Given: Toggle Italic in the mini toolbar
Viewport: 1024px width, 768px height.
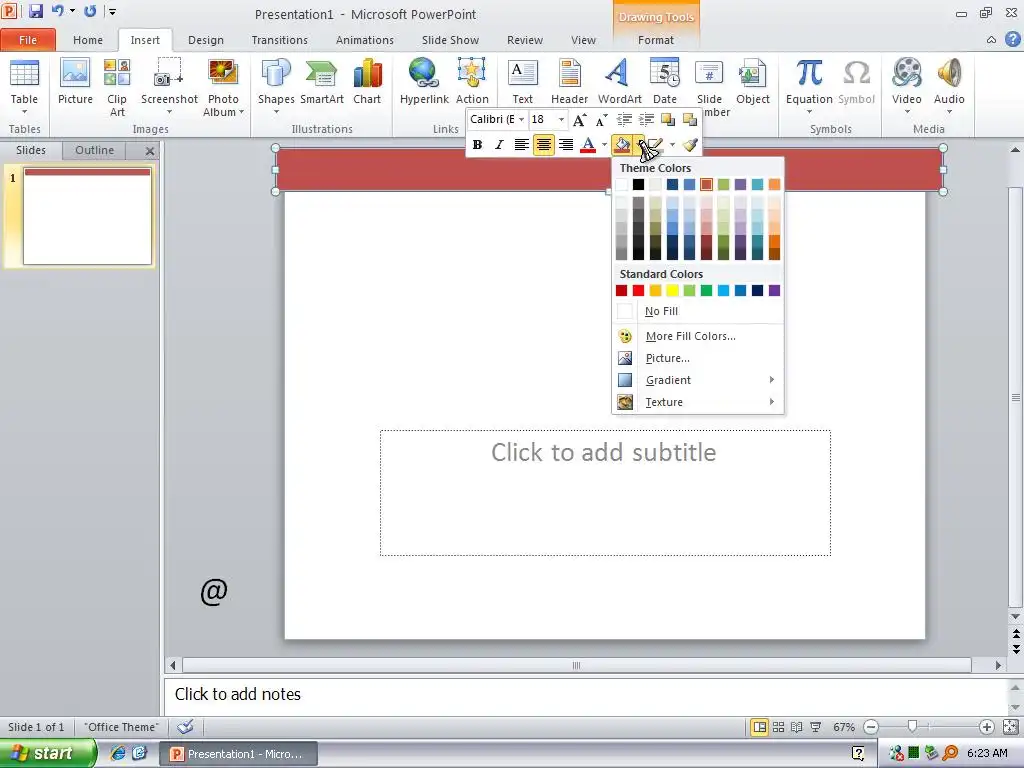Looking at the screenshot, I should (499, 145).
